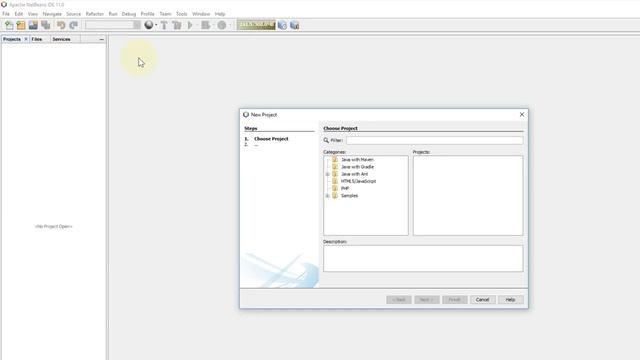Screen dimensions: 640x360
Task: Click the memory usage indicator bar
Action: point(256,25)
